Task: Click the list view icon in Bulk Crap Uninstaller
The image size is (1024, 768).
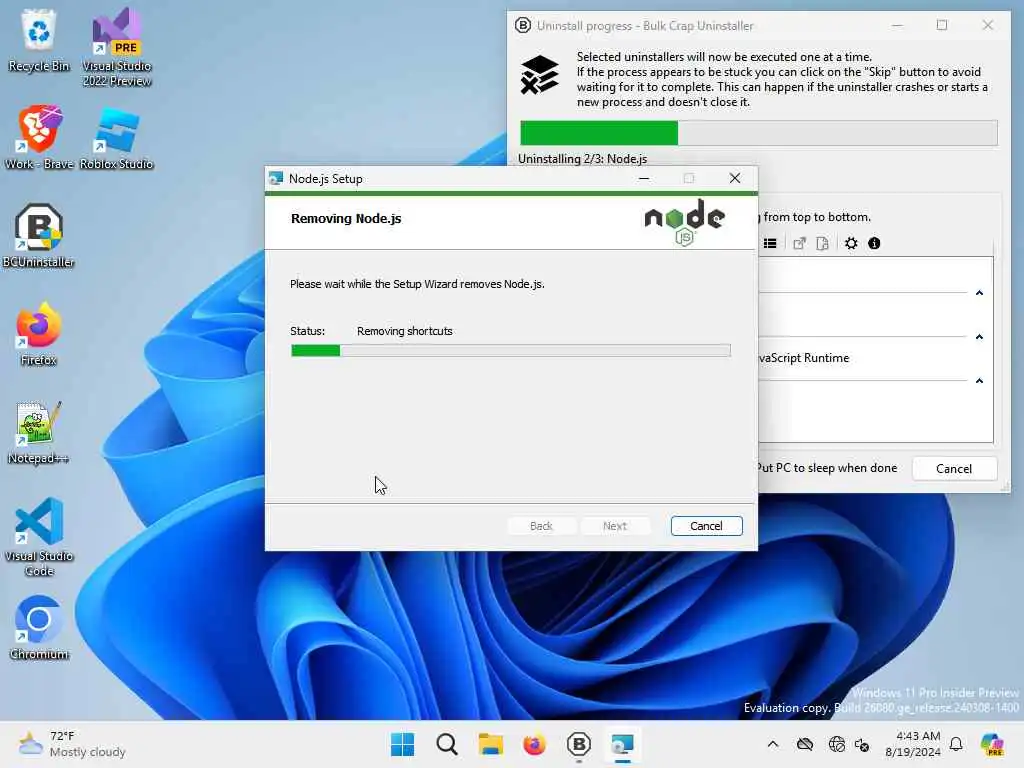Action: pyautogui.click(x=770, y=244)
